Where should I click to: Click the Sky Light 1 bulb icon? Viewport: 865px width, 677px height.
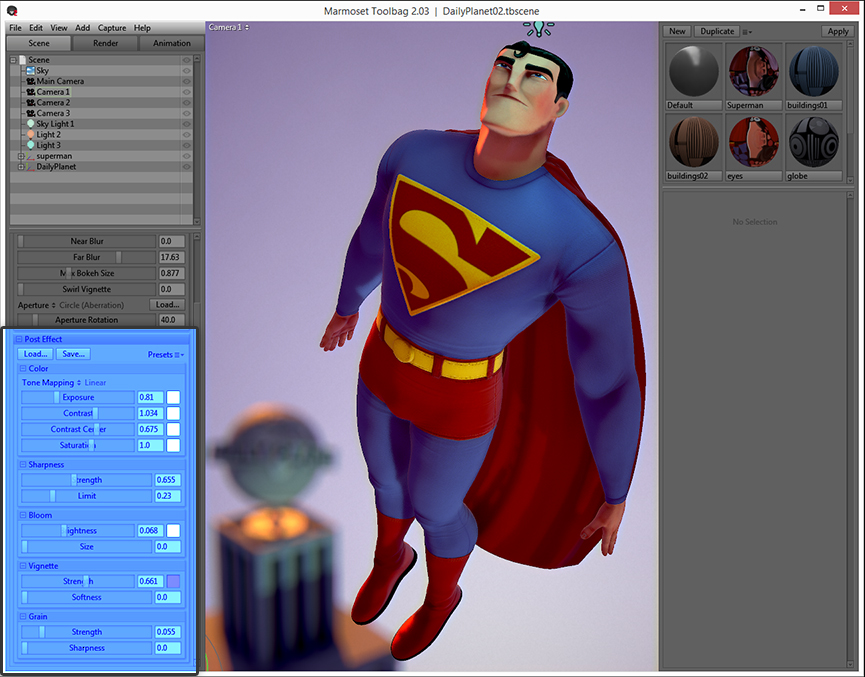coord(31,124)
